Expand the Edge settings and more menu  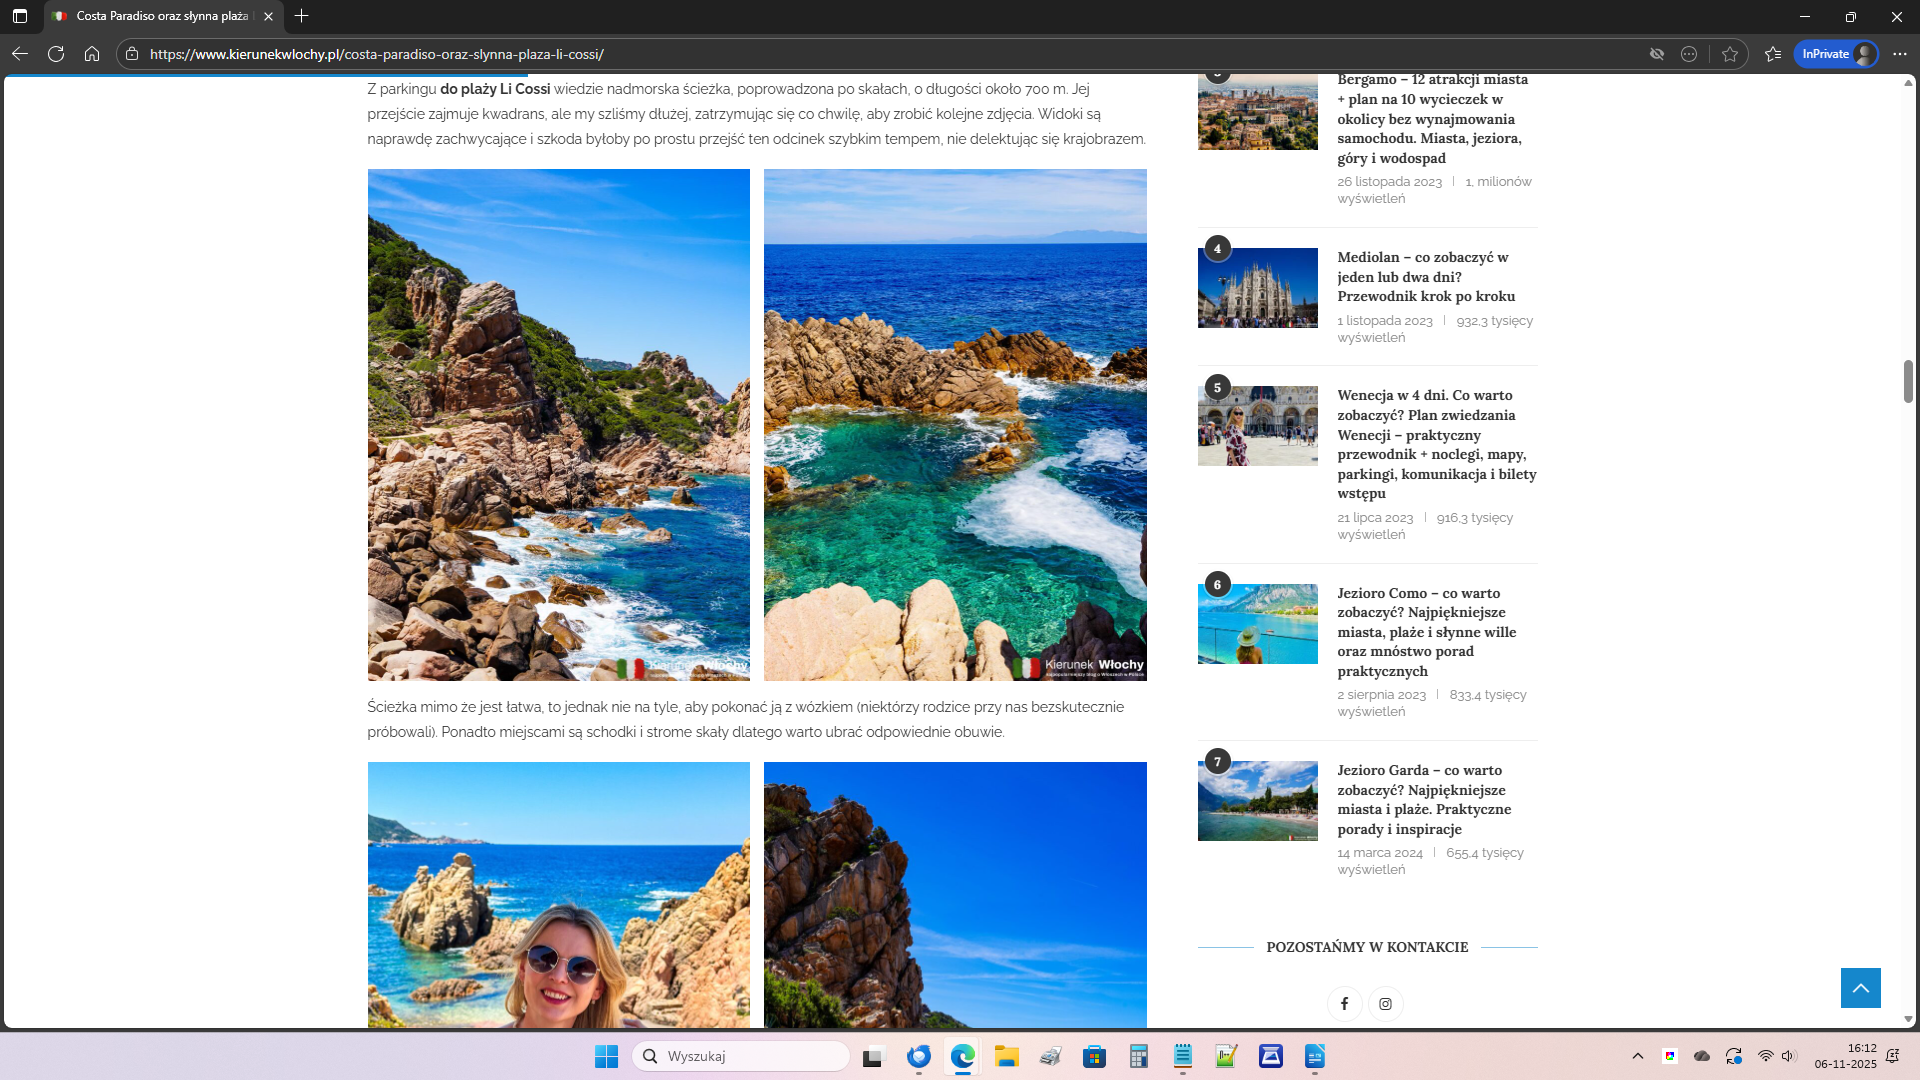[x=1900, y=54]
